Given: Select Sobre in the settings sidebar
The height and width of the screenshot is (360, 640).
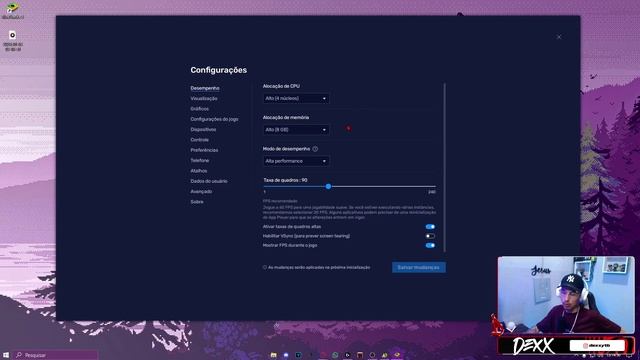Looking at the screenshot, I should 197,202.
